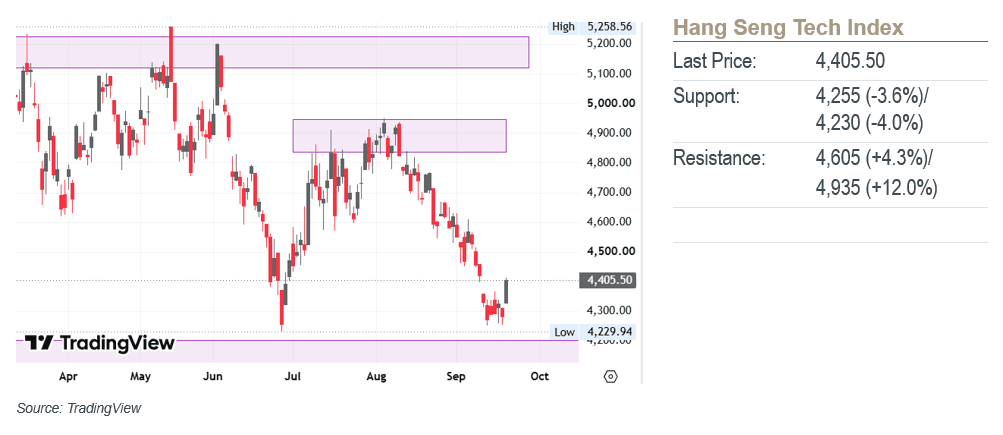Click the Jul date axis label
Screen dimensions: 1003x435
pos(292,377)
